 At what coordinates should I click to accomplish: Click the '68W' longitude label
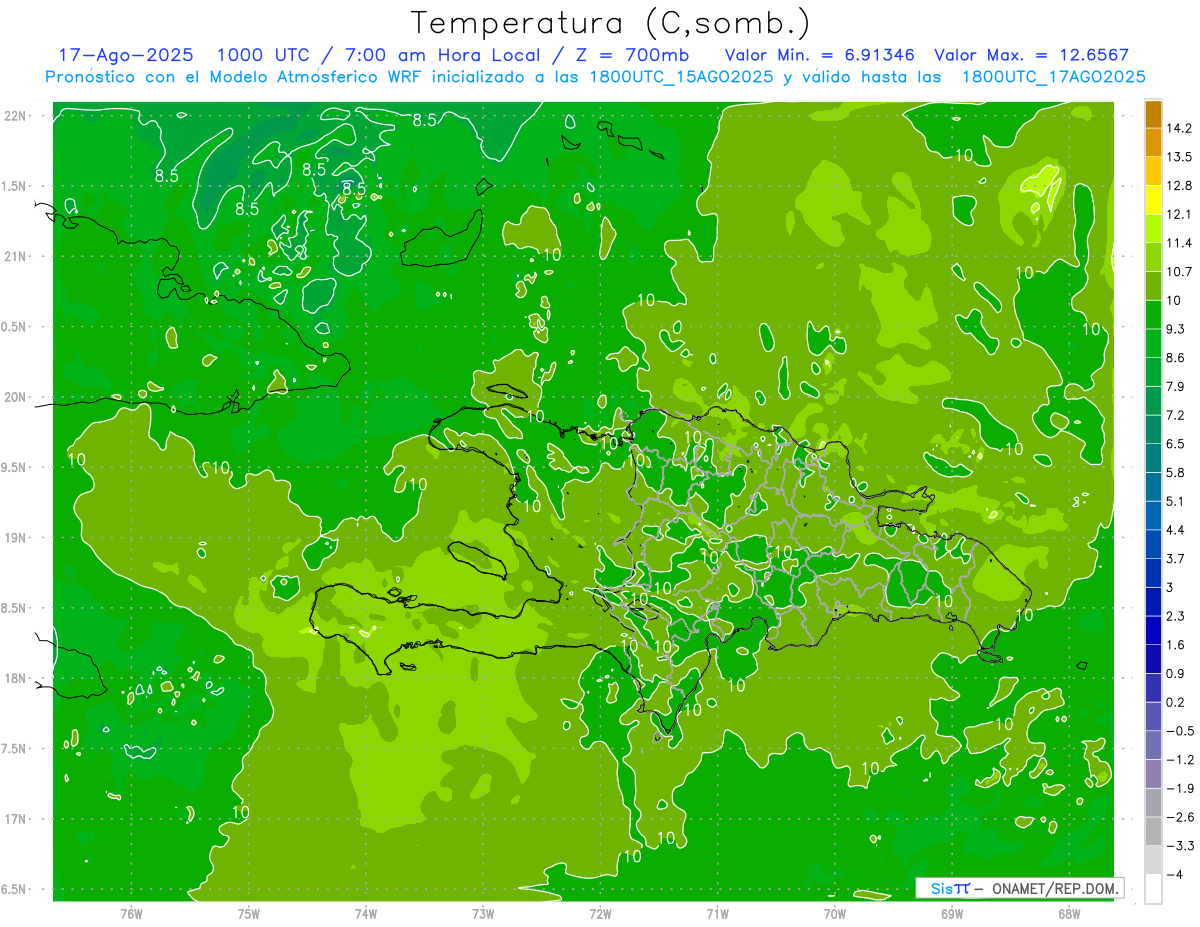pyautogui.click(x=1069, y=914)
